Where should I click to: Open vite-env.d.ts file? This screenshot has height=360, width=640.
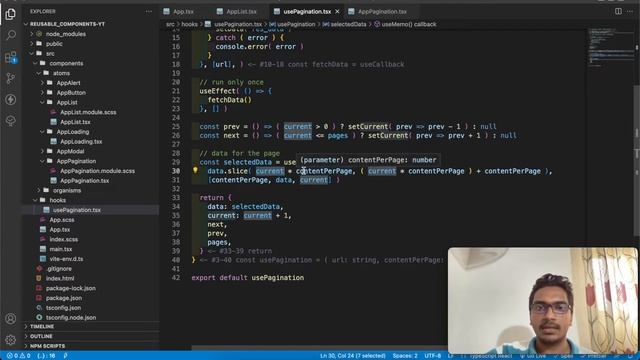(66, 259)
